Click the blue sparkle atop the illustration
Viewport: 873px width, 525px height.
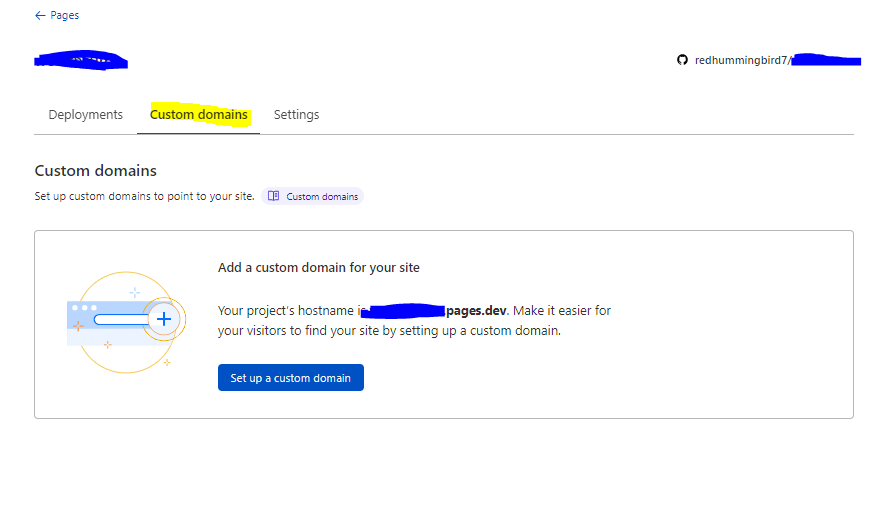(135, 292)
